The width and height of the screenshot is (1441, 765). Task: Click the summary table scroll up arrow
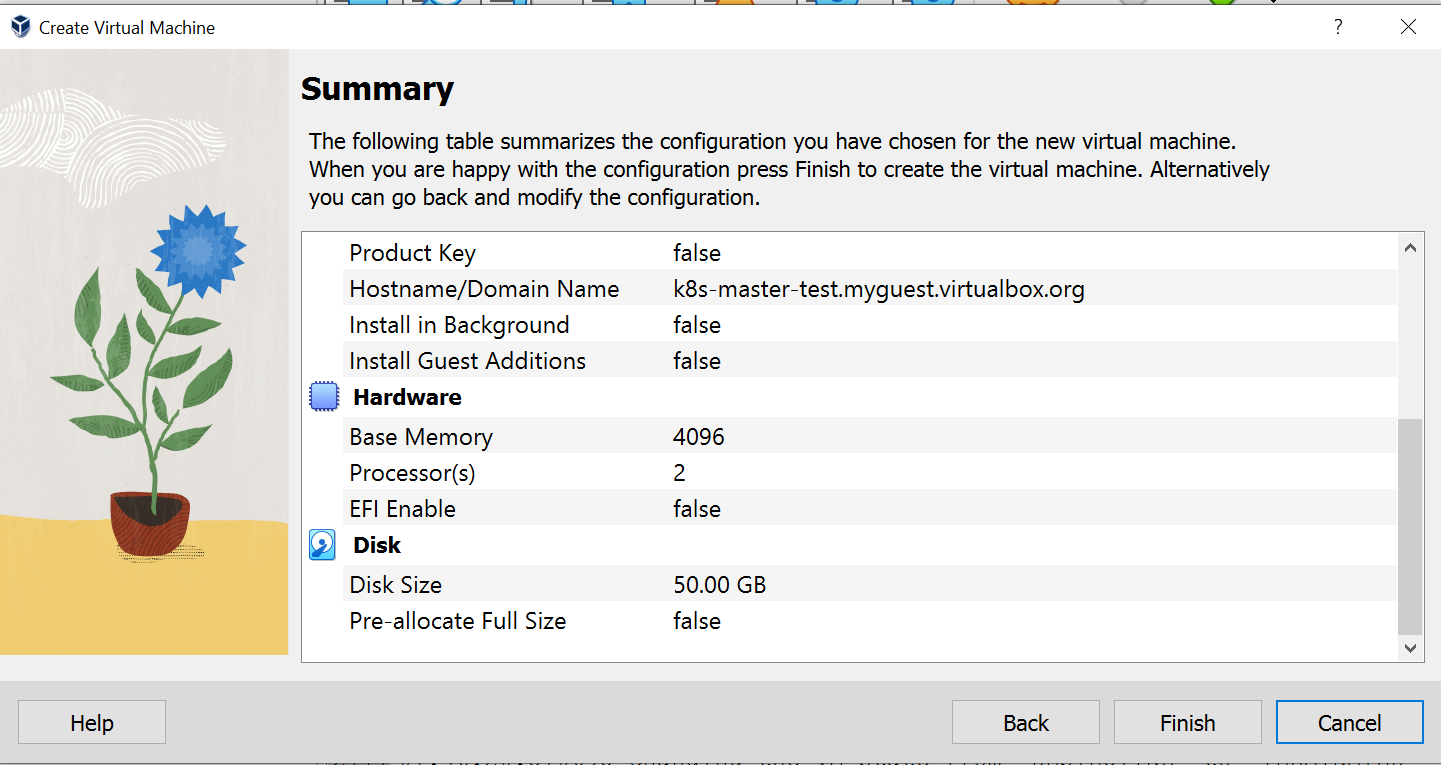[x=1410, y=248]
